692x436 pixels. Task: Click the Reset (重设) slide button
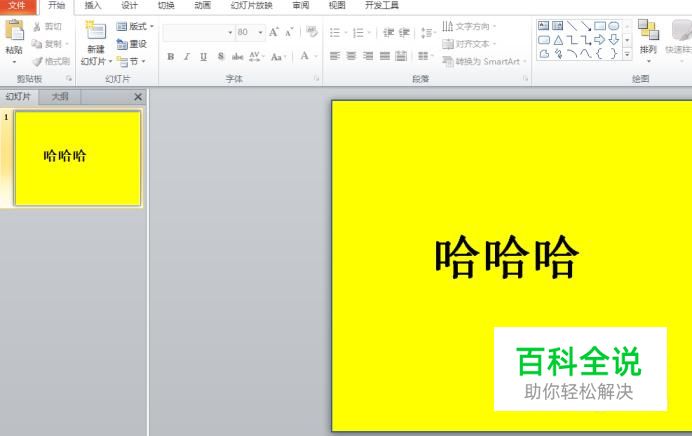coord(132,44)
